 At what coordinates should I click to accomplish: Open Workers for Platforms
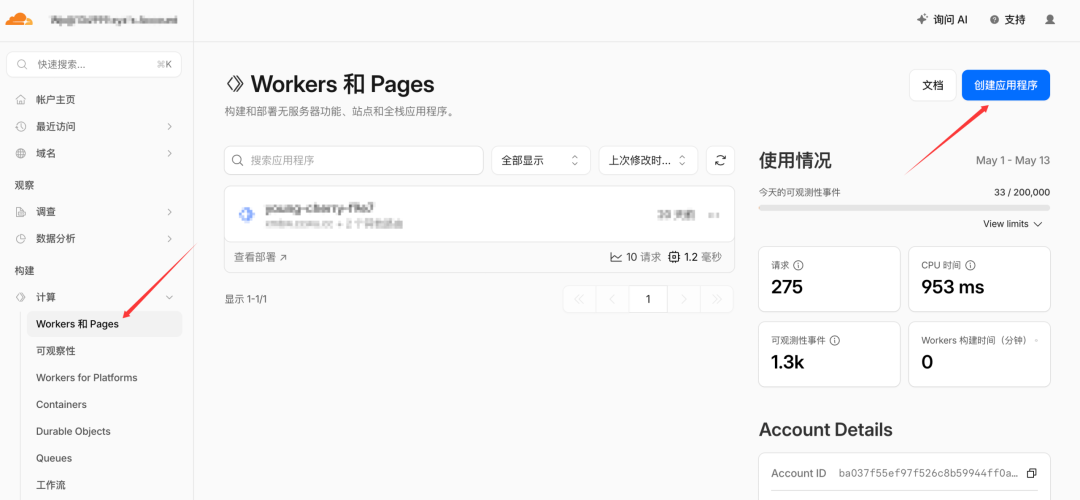click(x=87, y=377)
